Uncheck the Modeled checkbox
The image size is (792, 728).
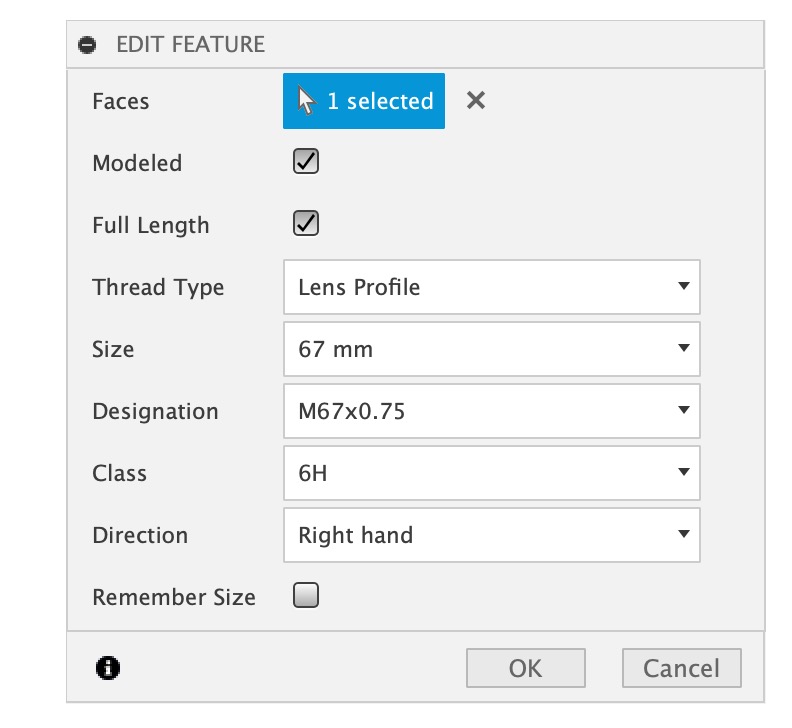(x=306, y=161)
